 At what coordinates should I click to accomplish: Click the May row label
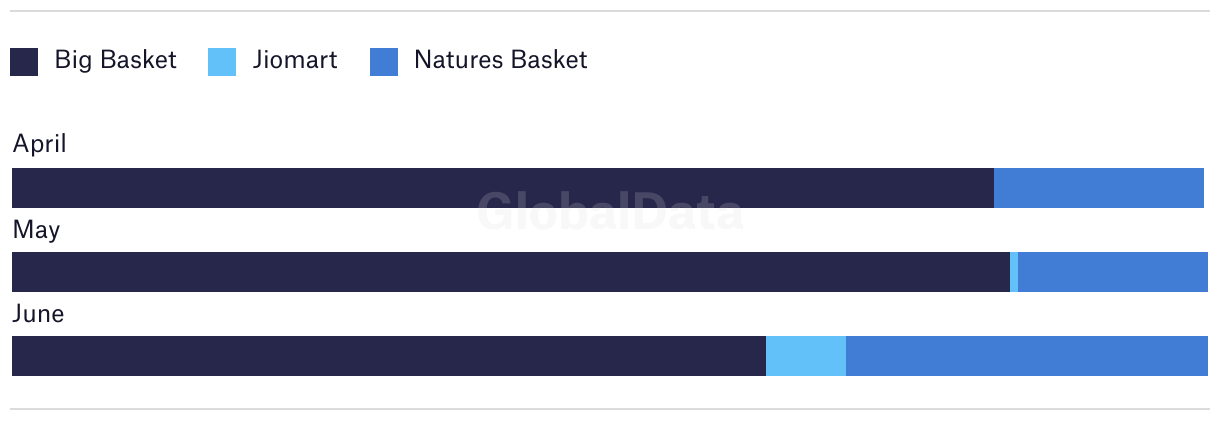click(36, 231)
